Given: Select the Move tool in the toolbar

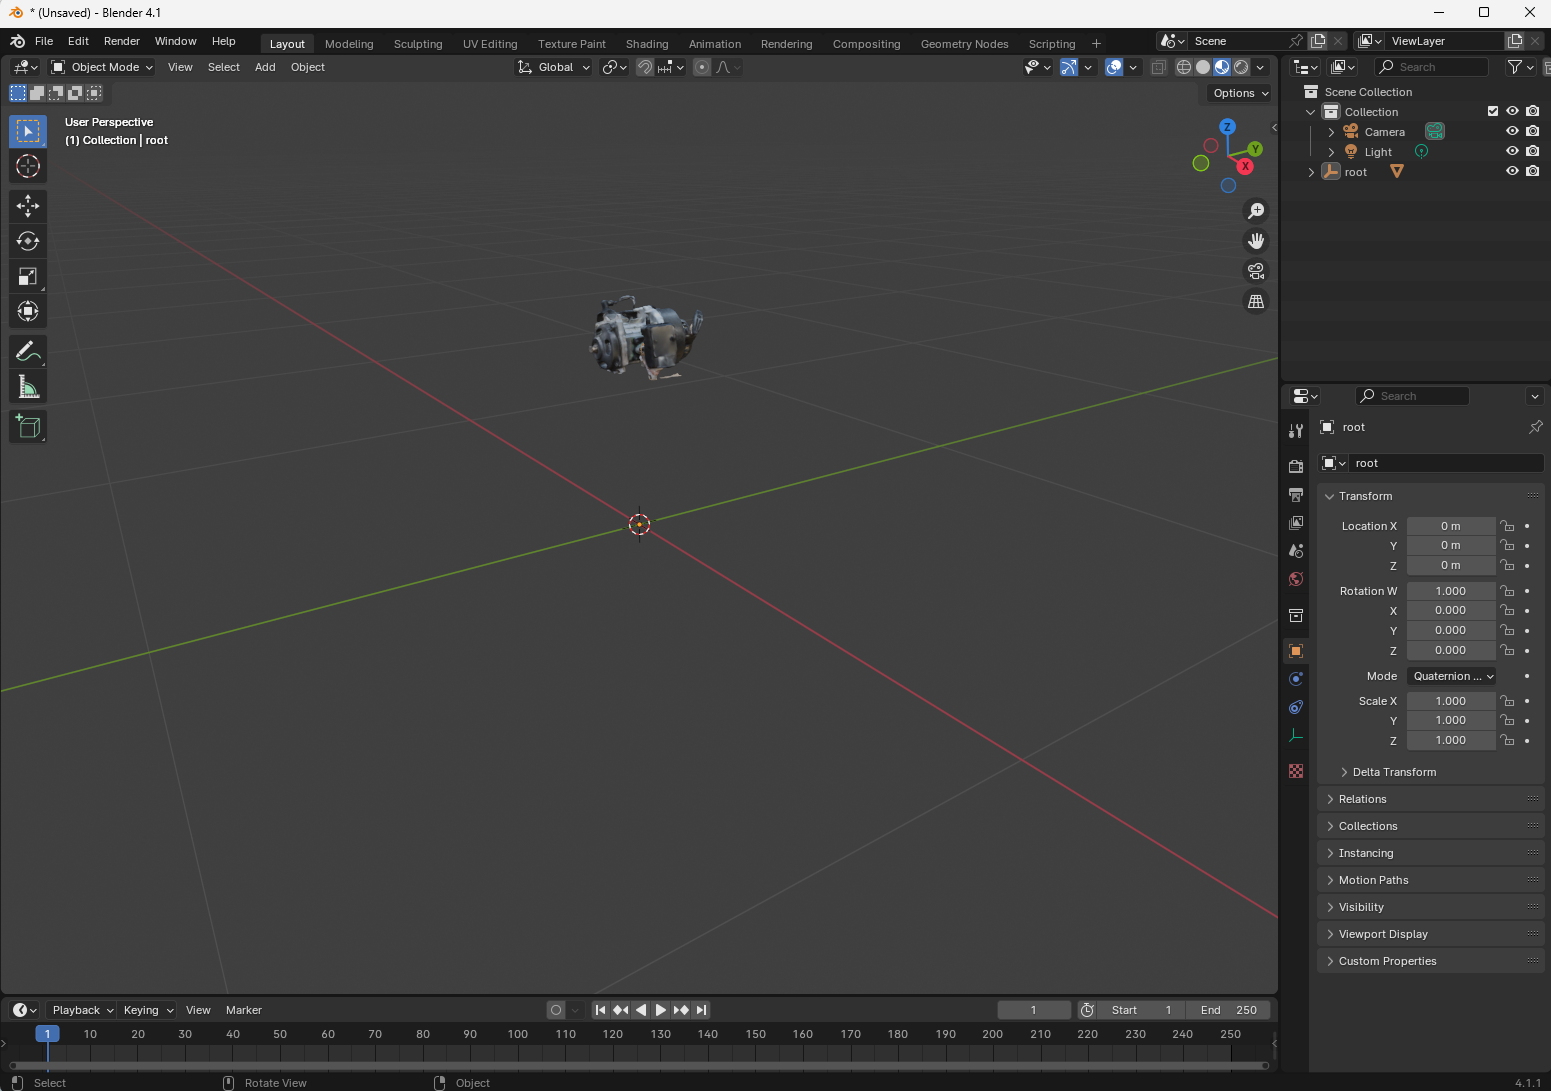Looking at the screenshot, I should tap(28, 206).
